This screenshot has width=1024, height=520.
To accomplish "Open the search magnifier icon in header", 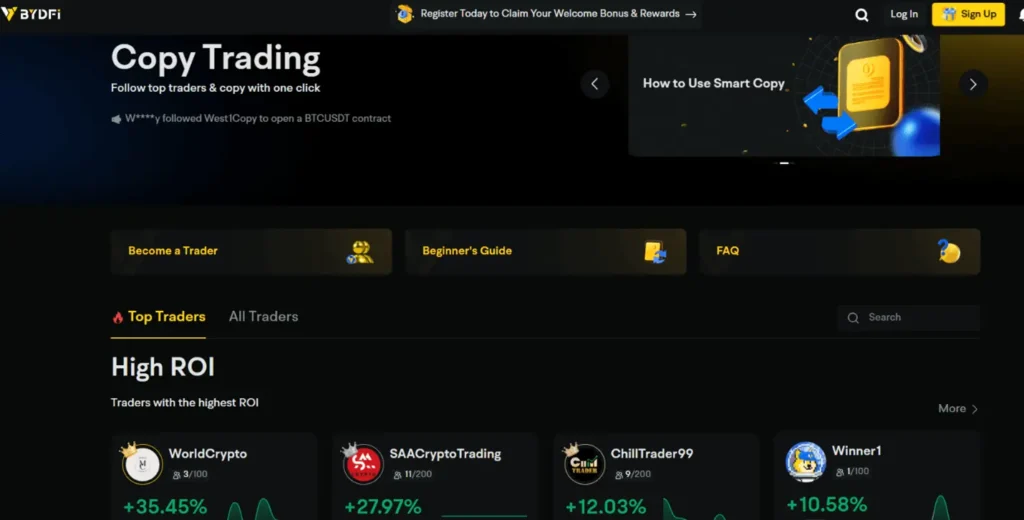I will pyautogui.click(x=862, y=14).
